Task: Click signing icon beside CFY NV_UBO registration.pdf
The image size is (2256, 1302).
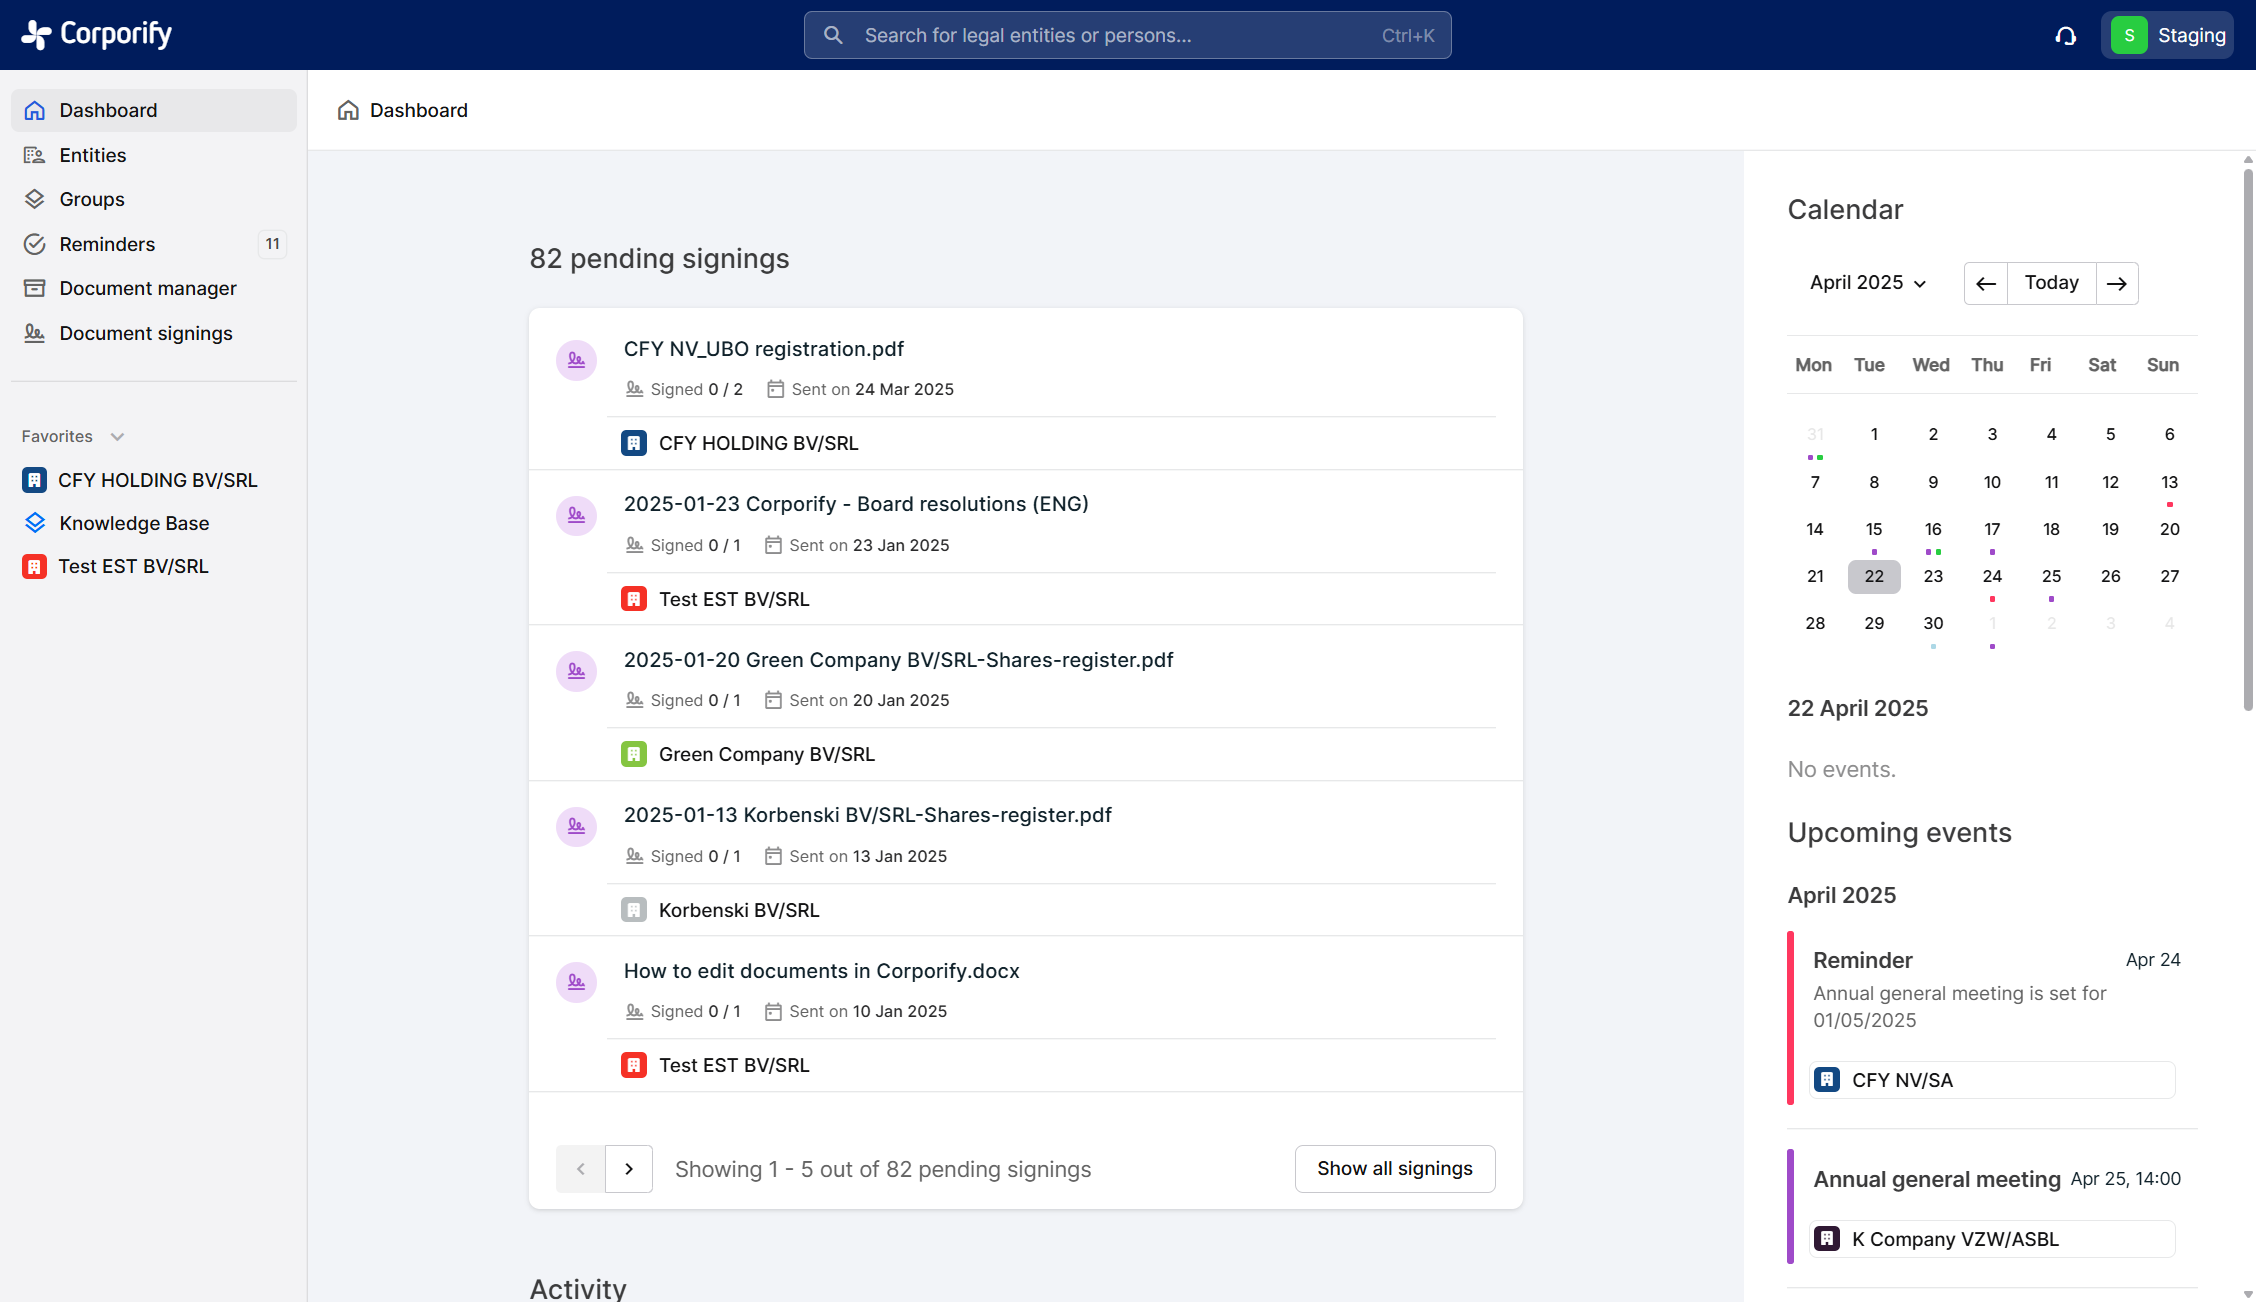Action: pyautogui.click(x=576, y=360)
